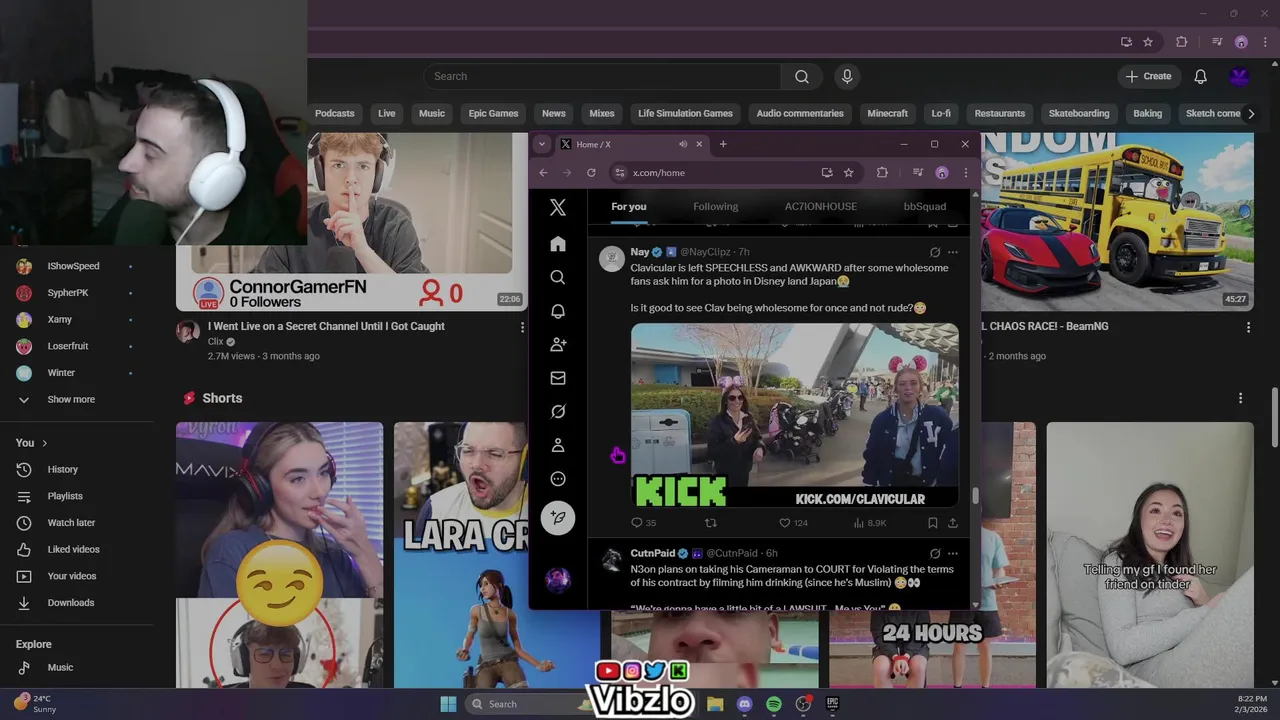Show next YouTube category chips arrow
The height and width of the screenshot is (720, 1280).
(x=1250, y=114)
